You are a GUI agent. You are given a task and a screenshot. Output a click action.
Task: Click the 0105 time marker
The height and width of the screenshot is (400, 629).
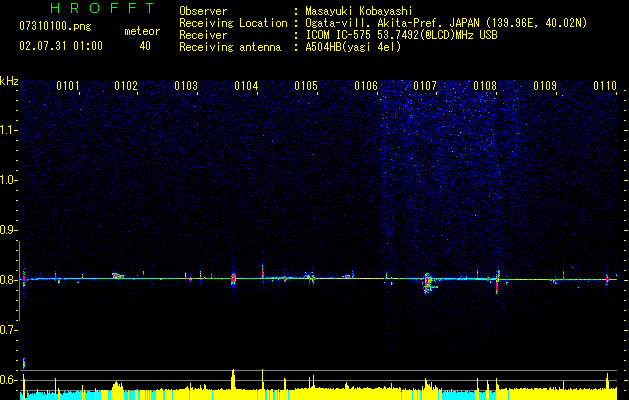(306, 86)
